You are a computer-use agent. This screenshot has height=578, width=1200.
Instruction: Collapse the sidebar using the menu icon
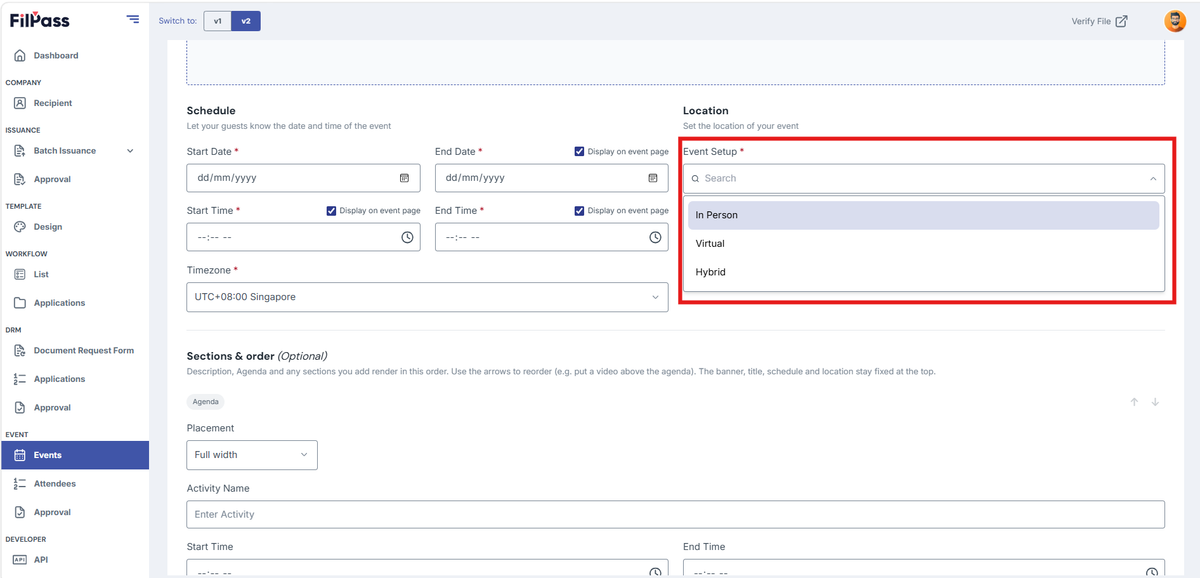click(133, 20)
